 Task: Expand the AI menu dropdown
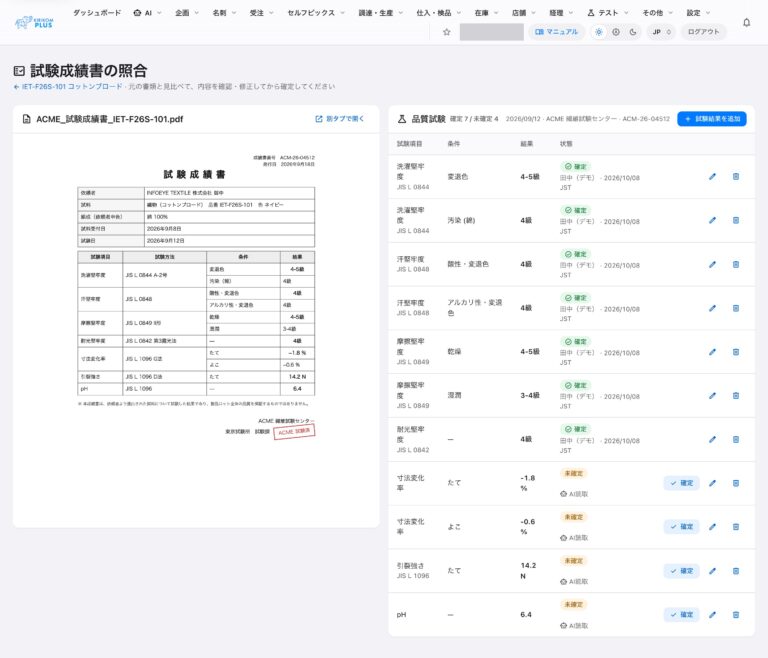point(147,13)
